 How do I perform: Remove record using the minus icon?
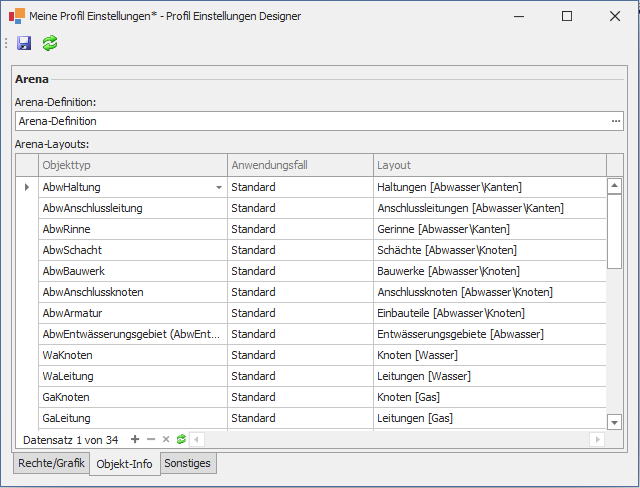pyautogui.click(x=151, y=439)
